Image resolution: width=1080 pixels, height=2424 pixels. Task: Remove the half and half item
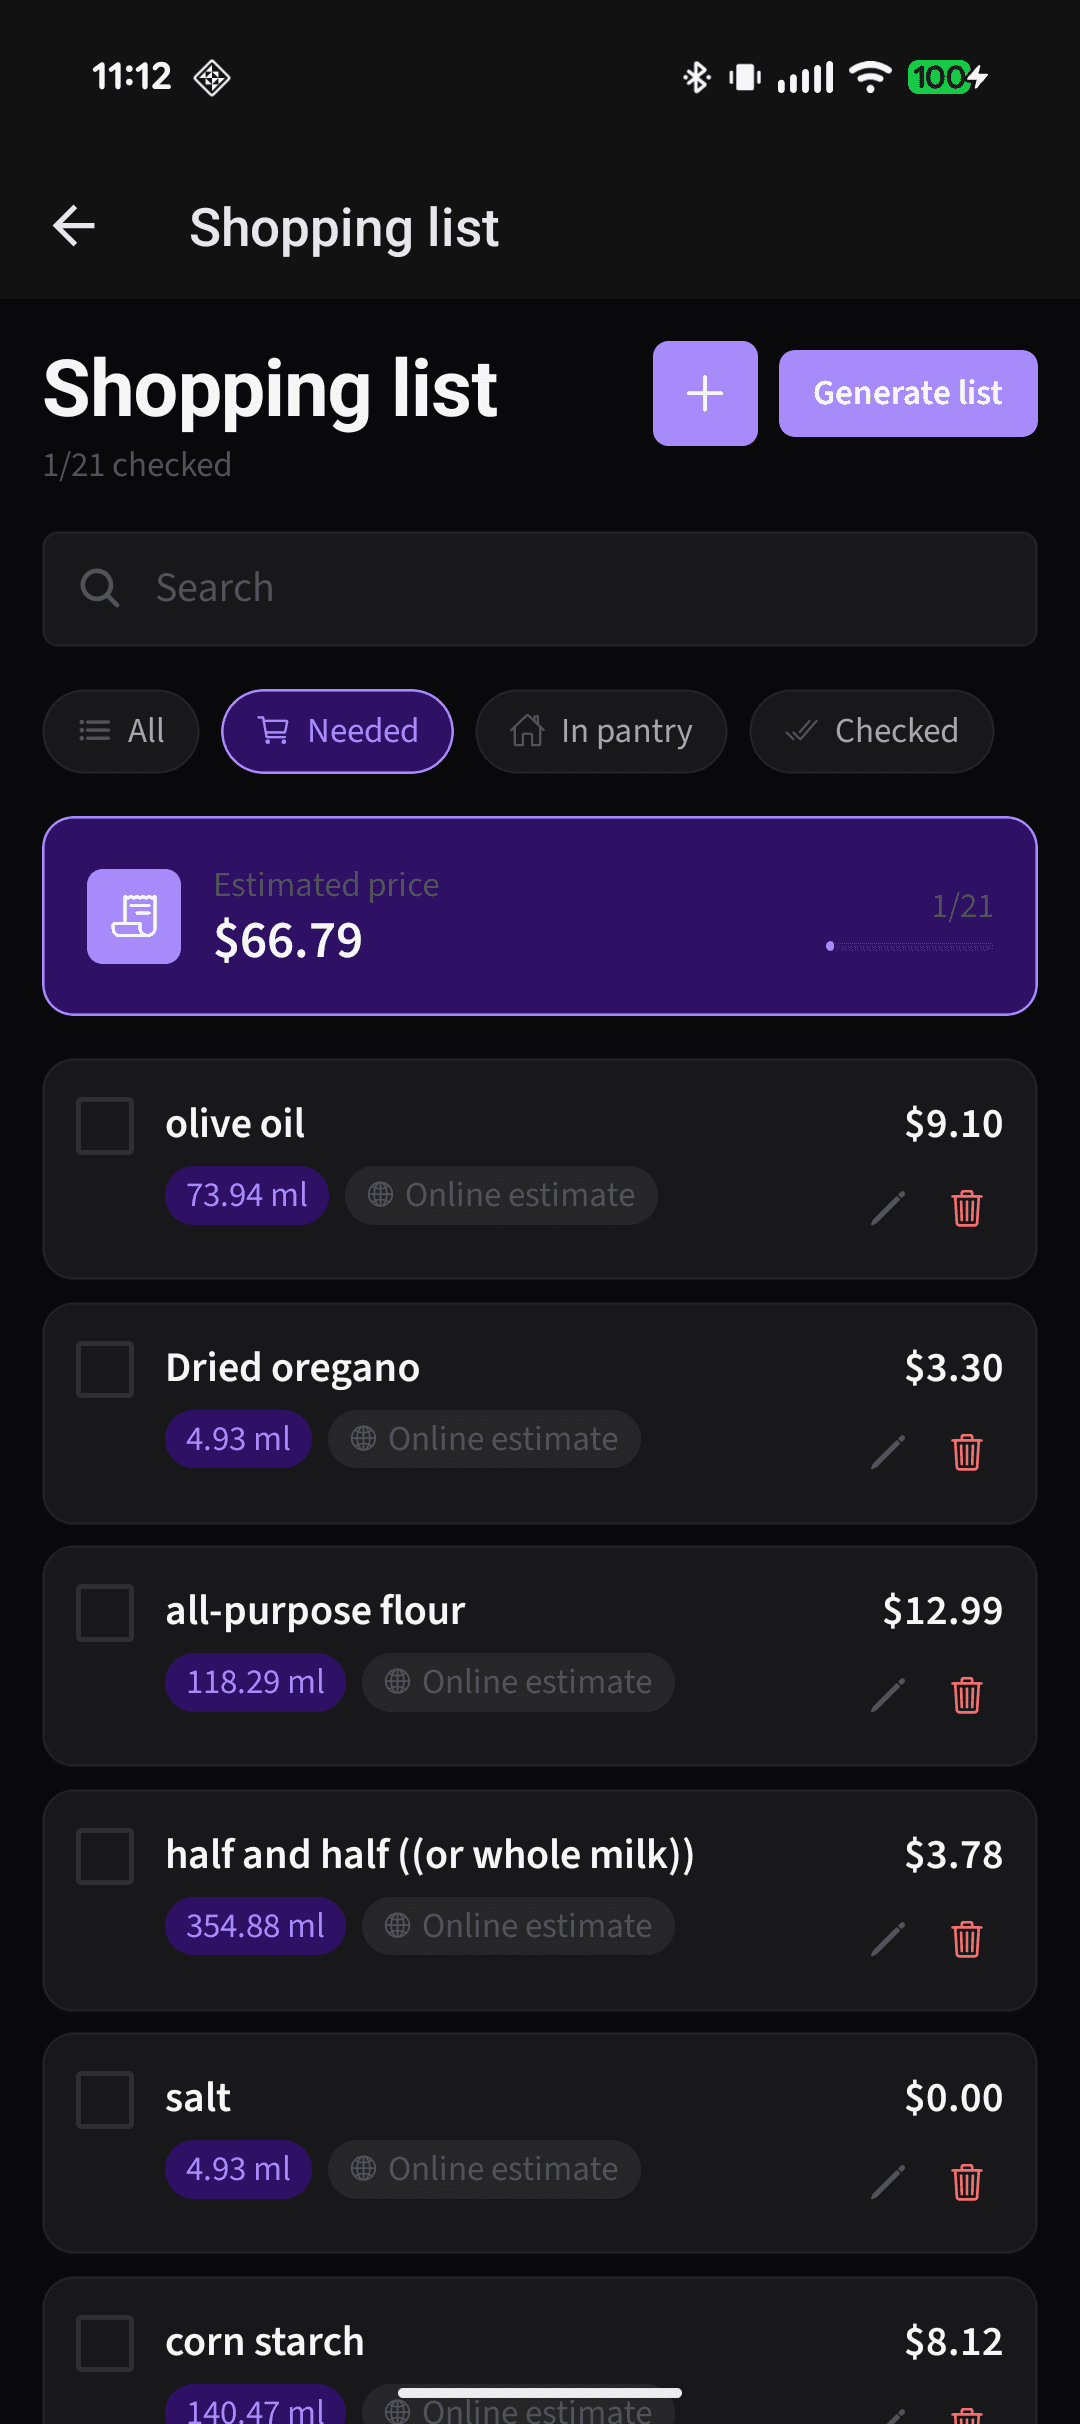tap(966, 1939)
